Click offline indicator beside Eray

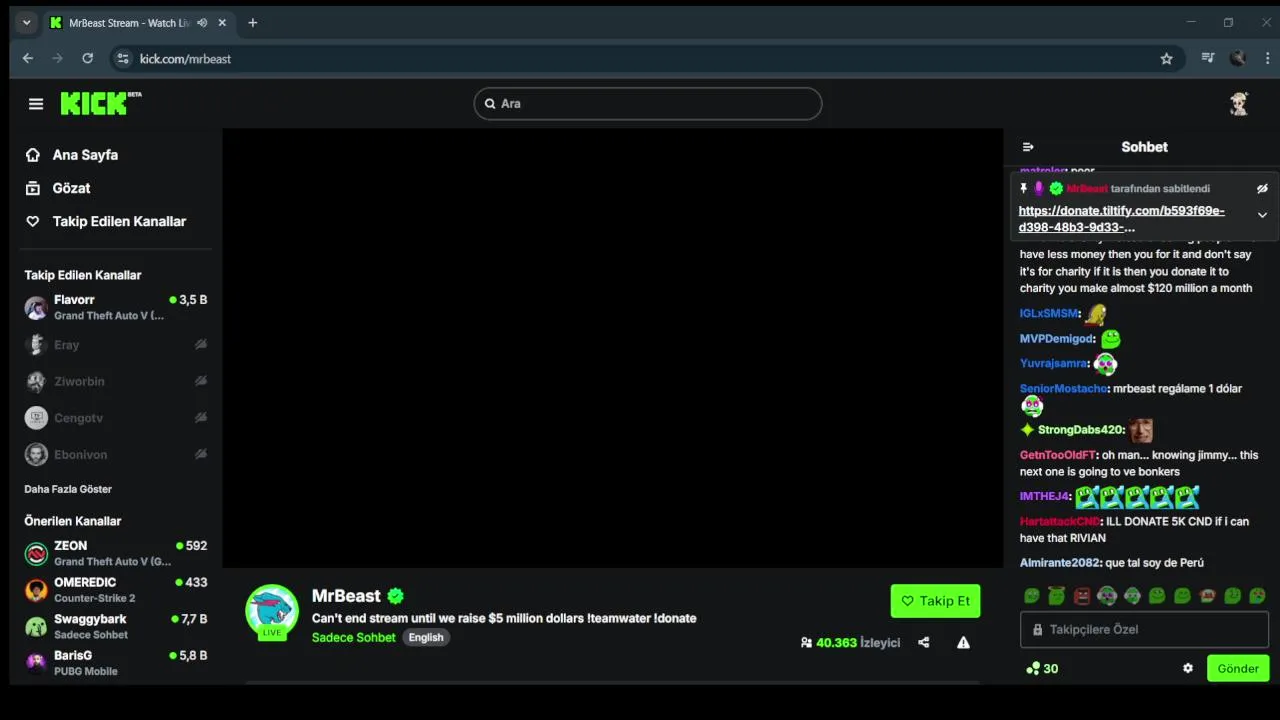(x=201, y=344)
